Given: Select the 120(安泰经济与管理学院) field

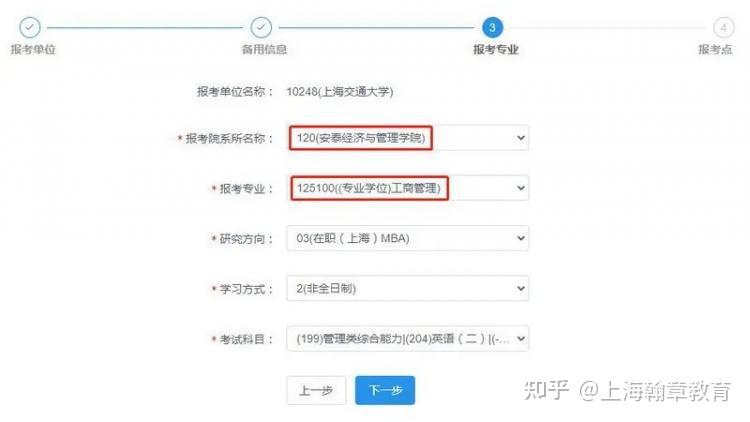Looking at the screenshot, I should point(408,138).
